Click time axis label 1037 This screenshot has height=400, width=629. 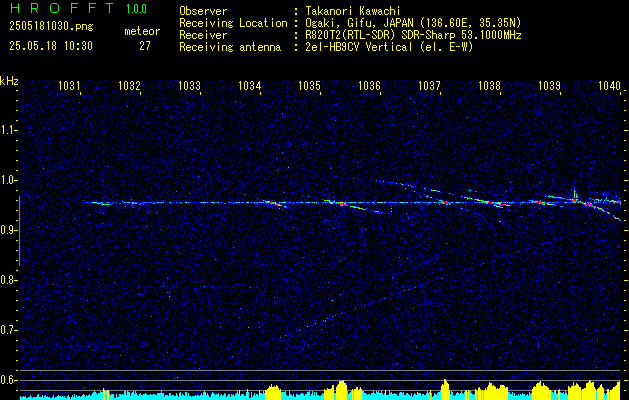tap(430, 86)
